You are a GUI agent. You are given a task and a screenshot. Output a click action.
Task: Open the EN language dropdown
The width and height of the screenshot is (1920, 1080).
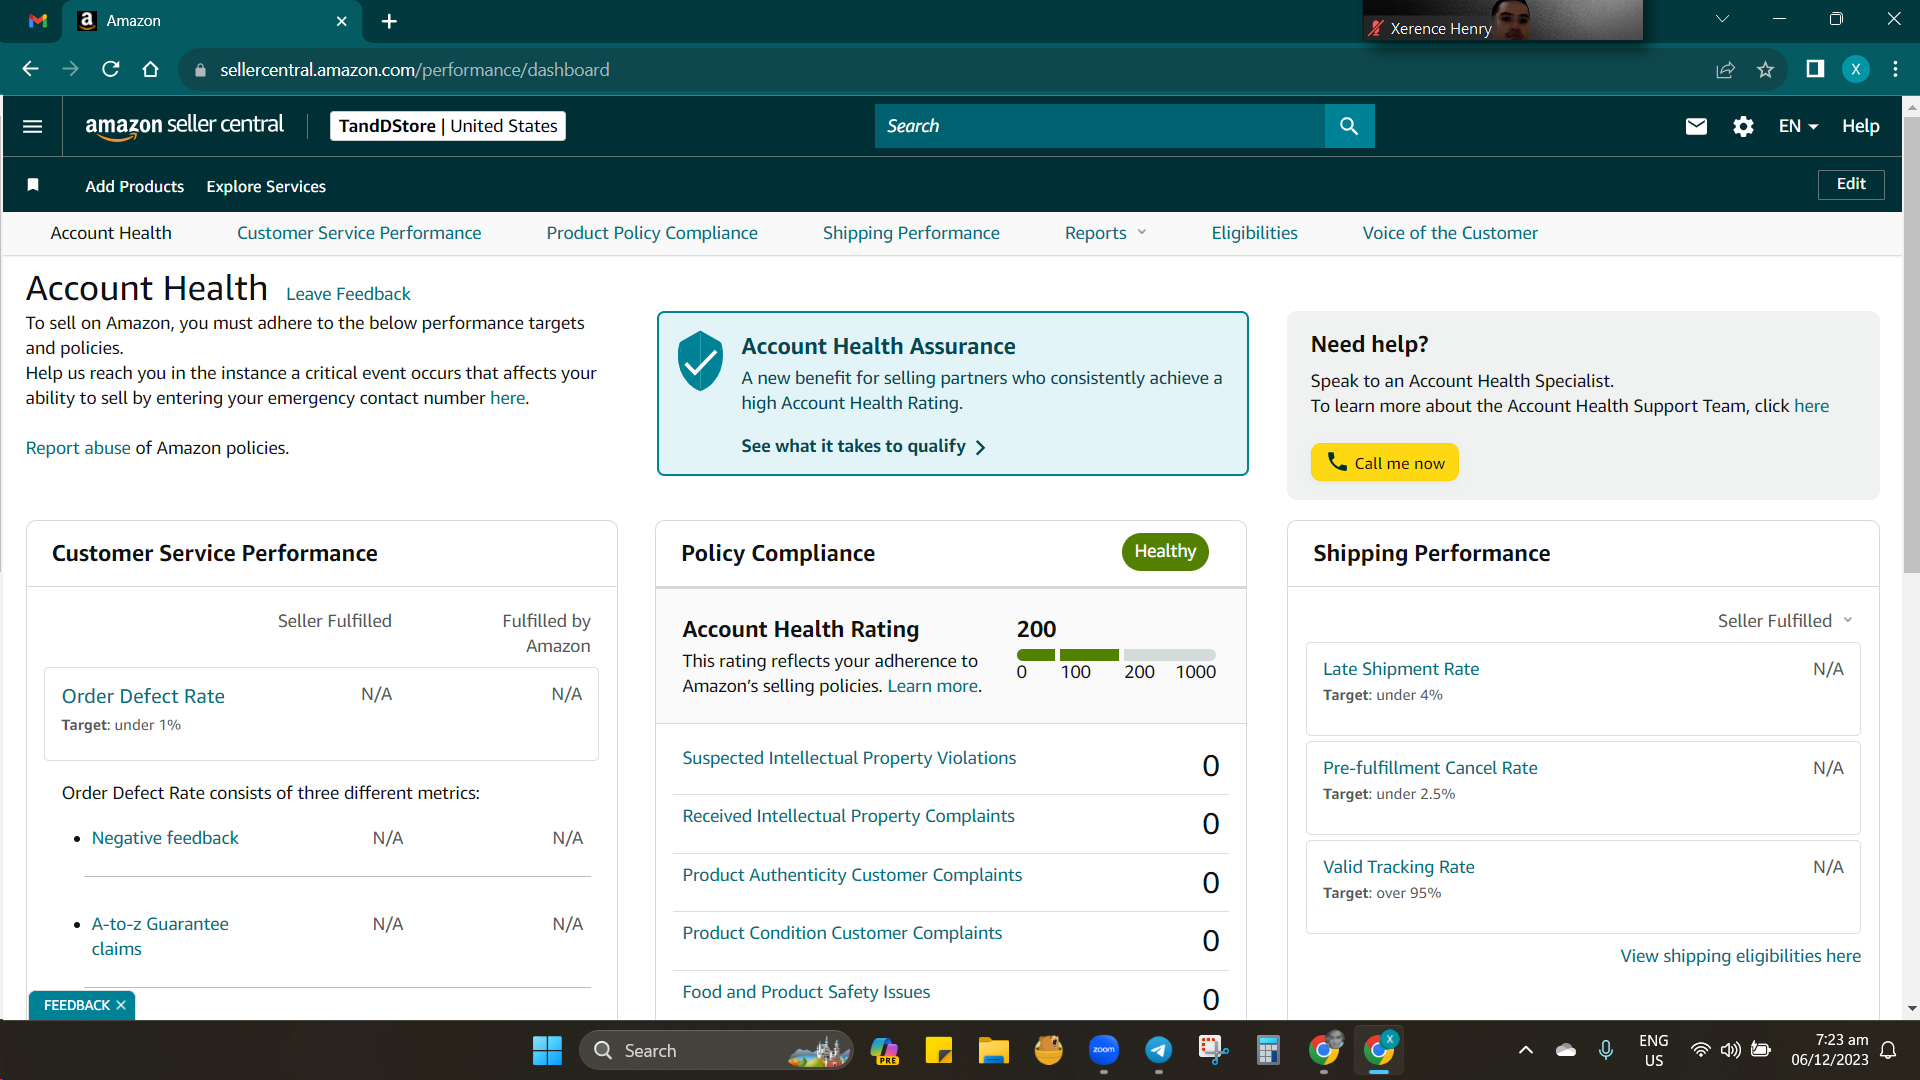[x=1798, y=126]
